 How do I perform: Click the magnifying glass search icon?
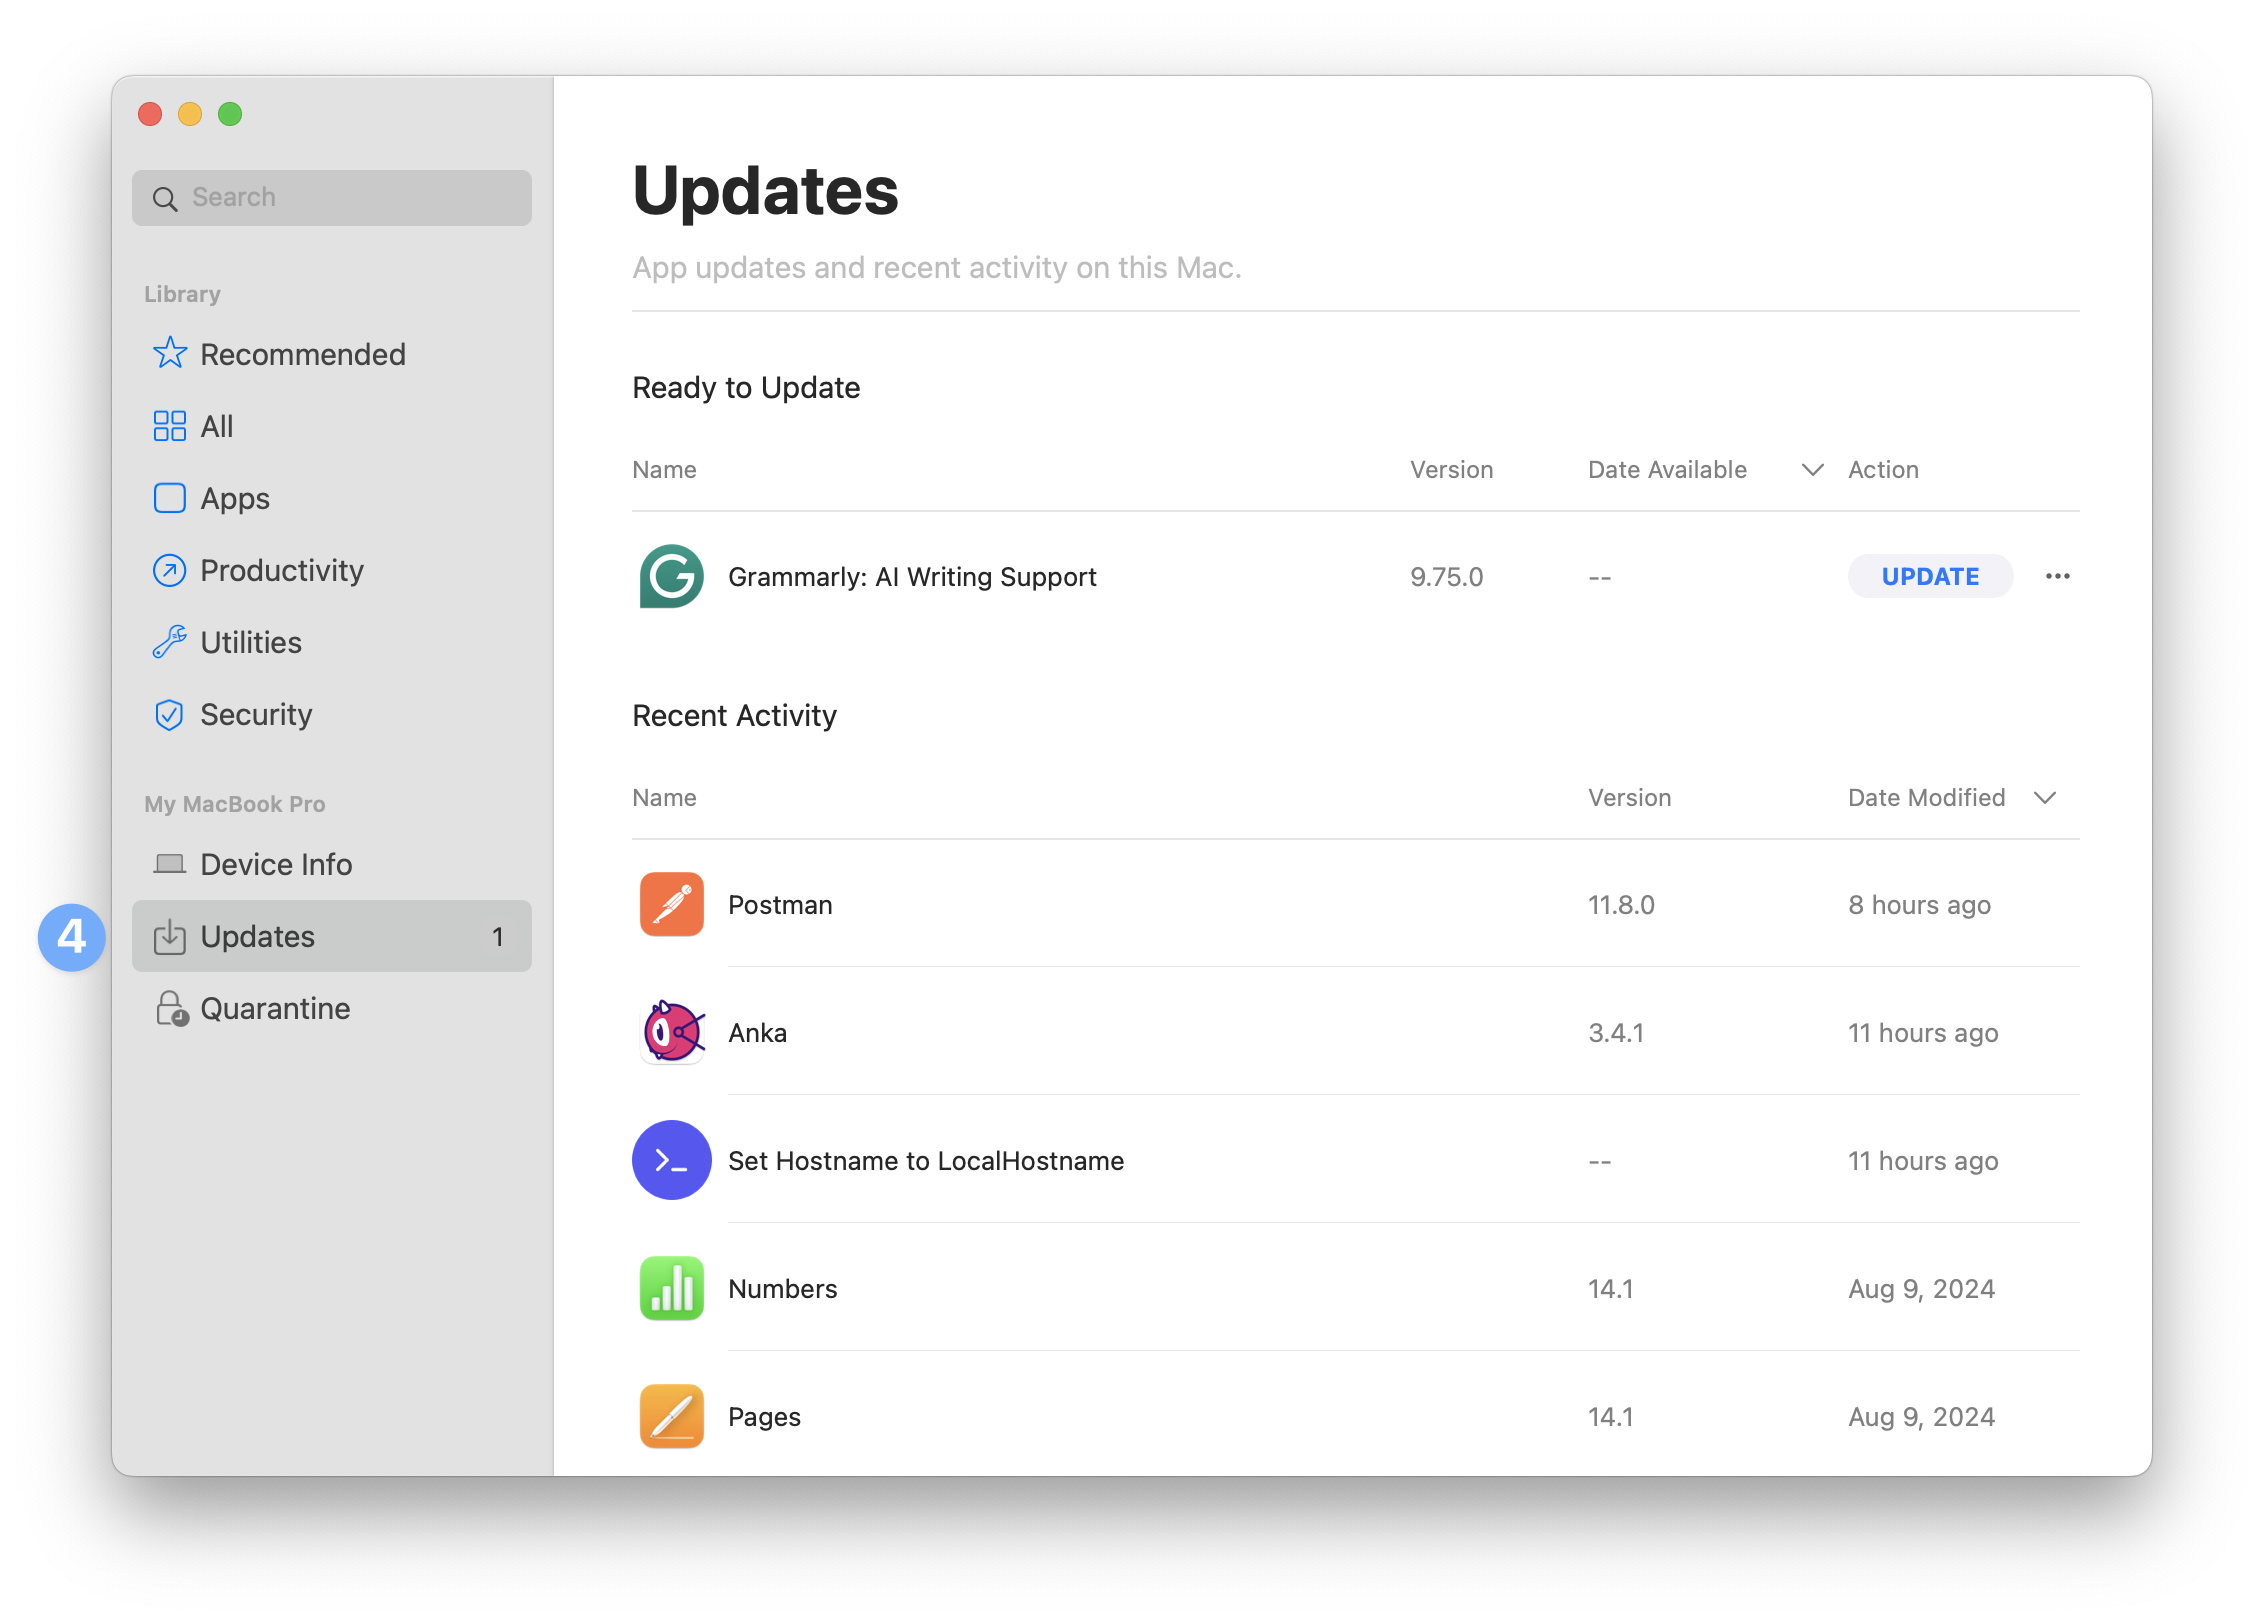(165, 198)
